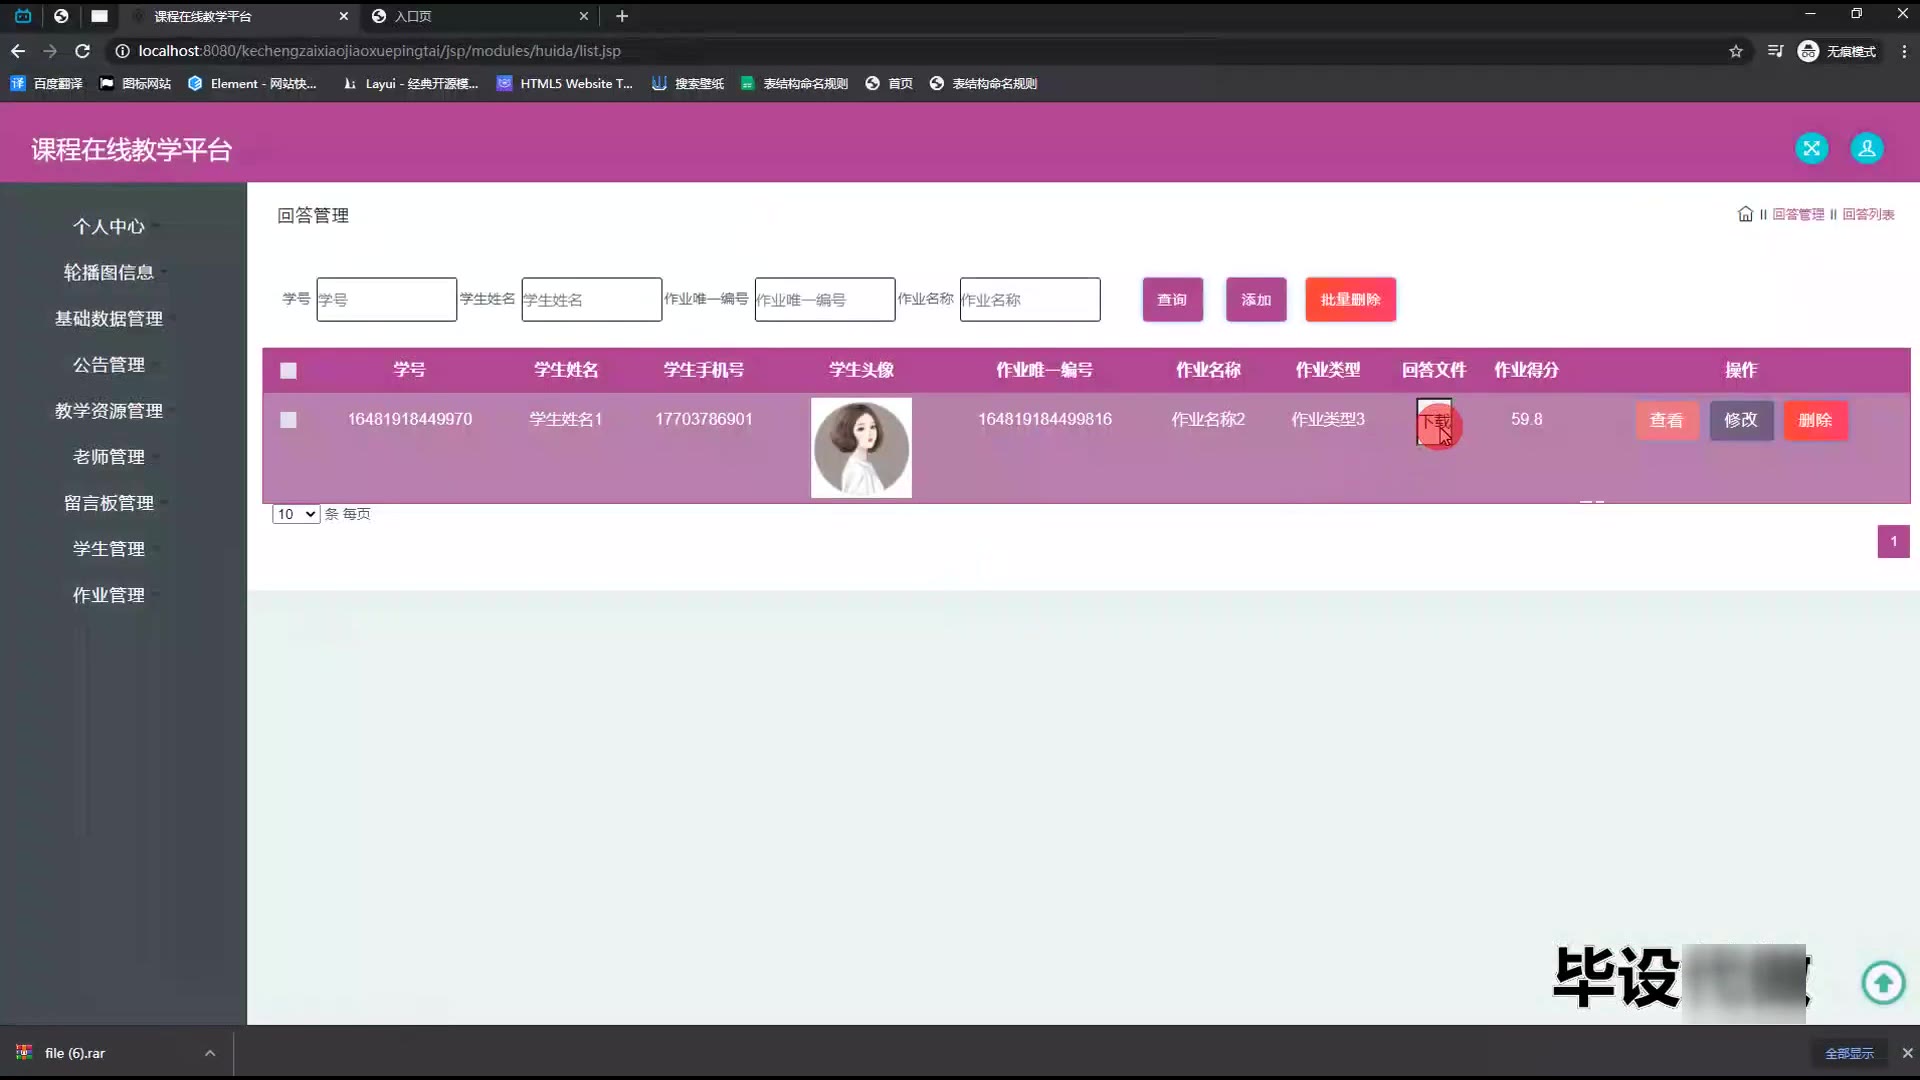
Task: Click the 查询 search button
Action: coord(1172,300)
